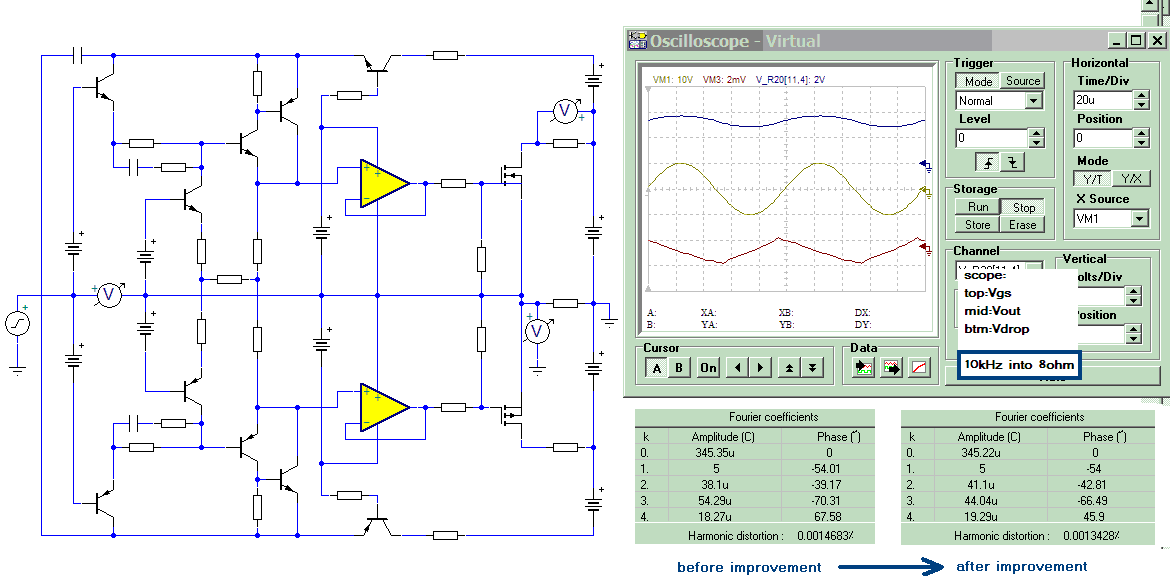Screen dimensions: 1170x588
Task: Select the voltmeter beside the ground at right
Action: click(x=538, y=331)
